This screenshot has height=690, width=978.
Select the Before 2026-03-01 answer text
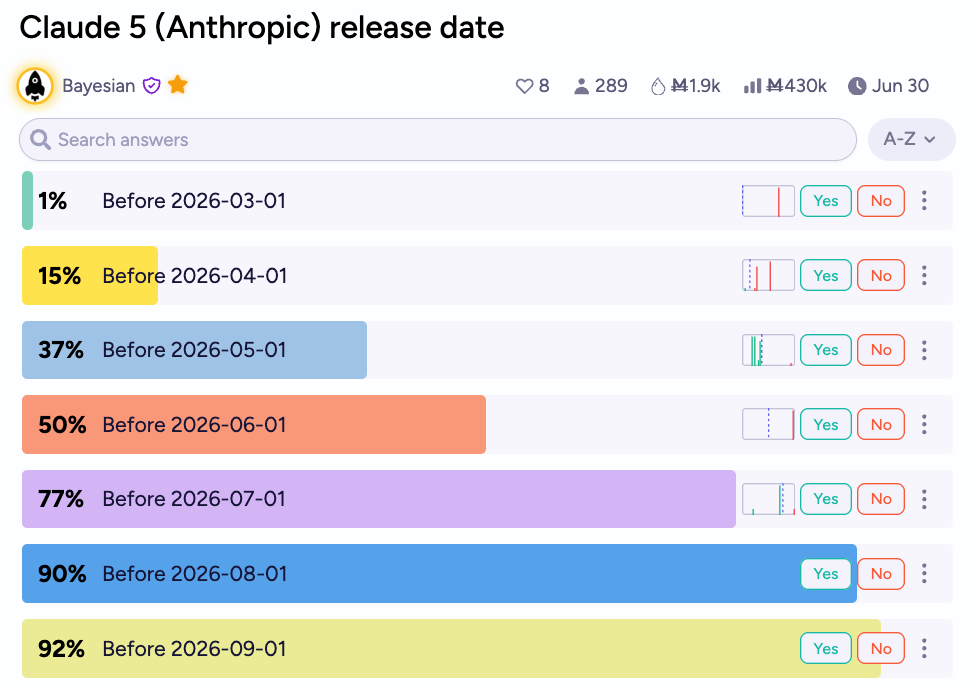pos(194,201)
